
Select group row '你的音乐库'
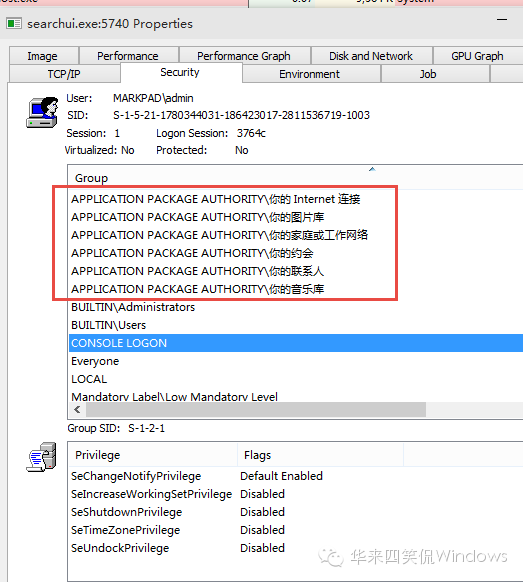click(x=296, y=289)
